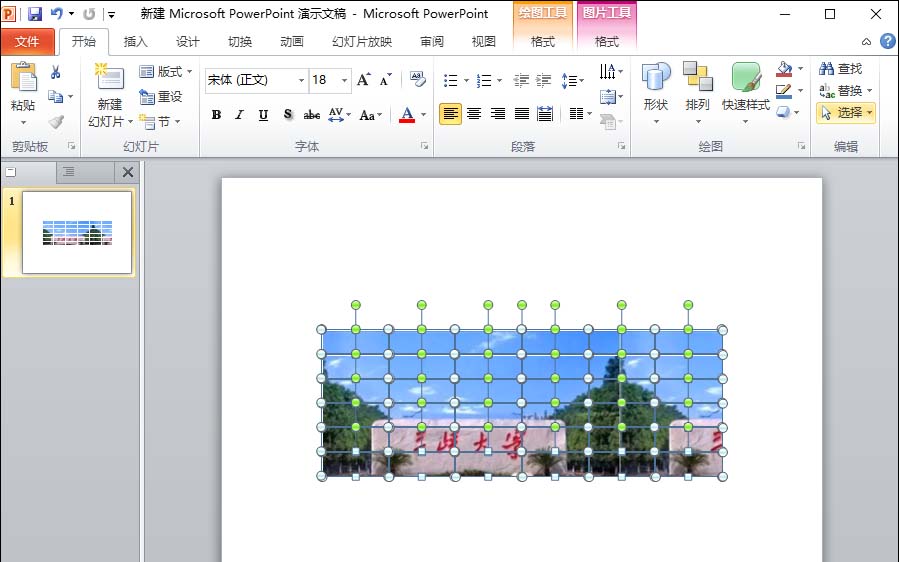The width and height of the screenshot is (899, 562).
Task: Switch to the Slide Show (幻灯片放映) tab
Action: pos(362,41)
